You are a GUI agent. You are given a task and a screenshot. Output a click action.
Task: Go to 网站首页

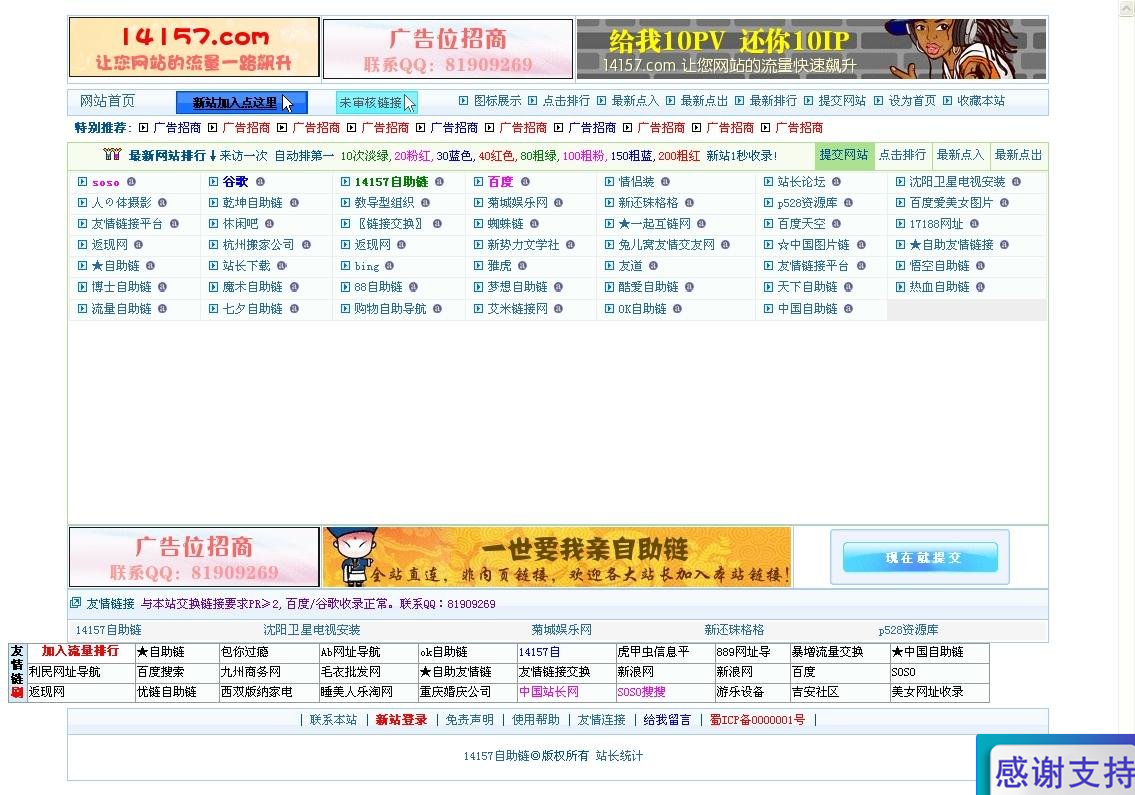(107, 101)
